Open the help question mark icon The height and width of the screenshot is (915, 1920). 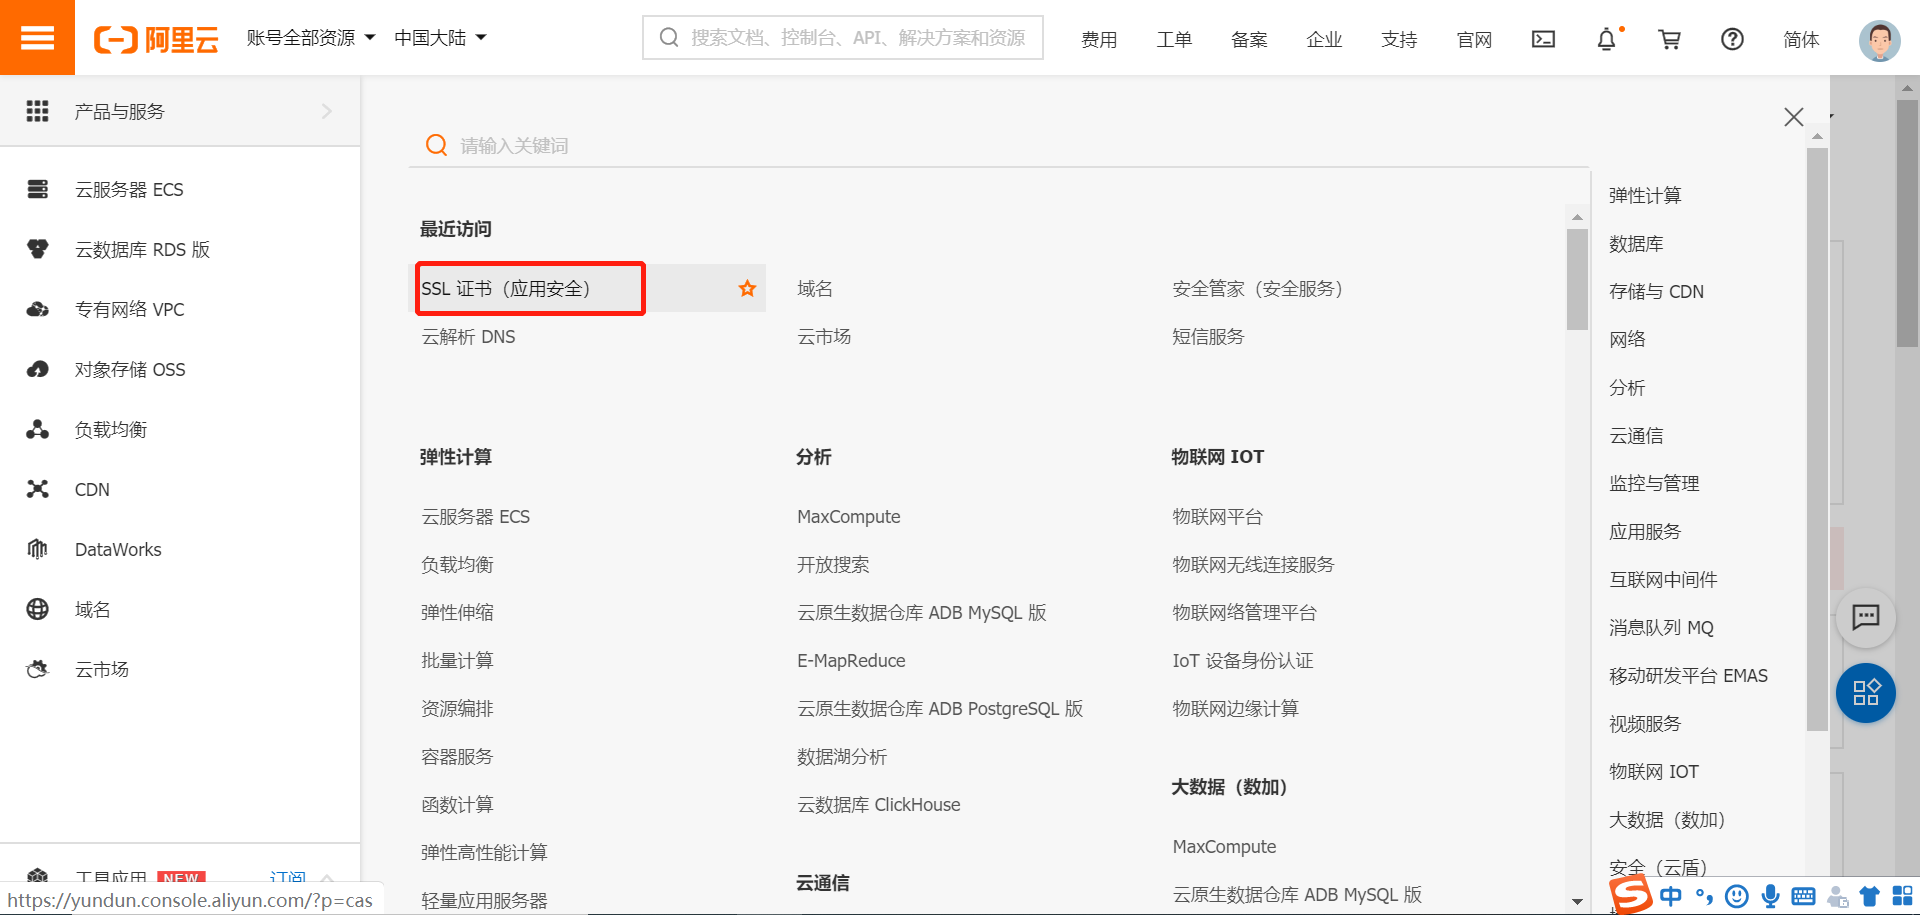1732,39
